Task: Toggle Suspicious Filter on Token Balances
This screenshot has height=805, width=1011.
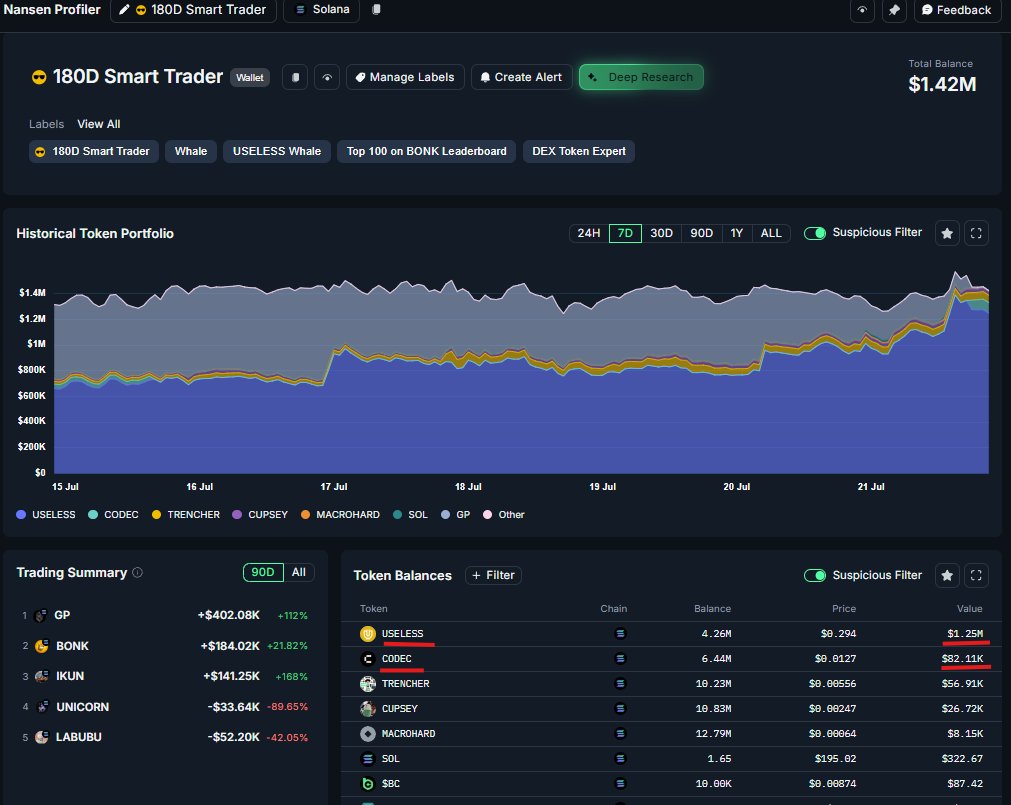Action: 815,576
